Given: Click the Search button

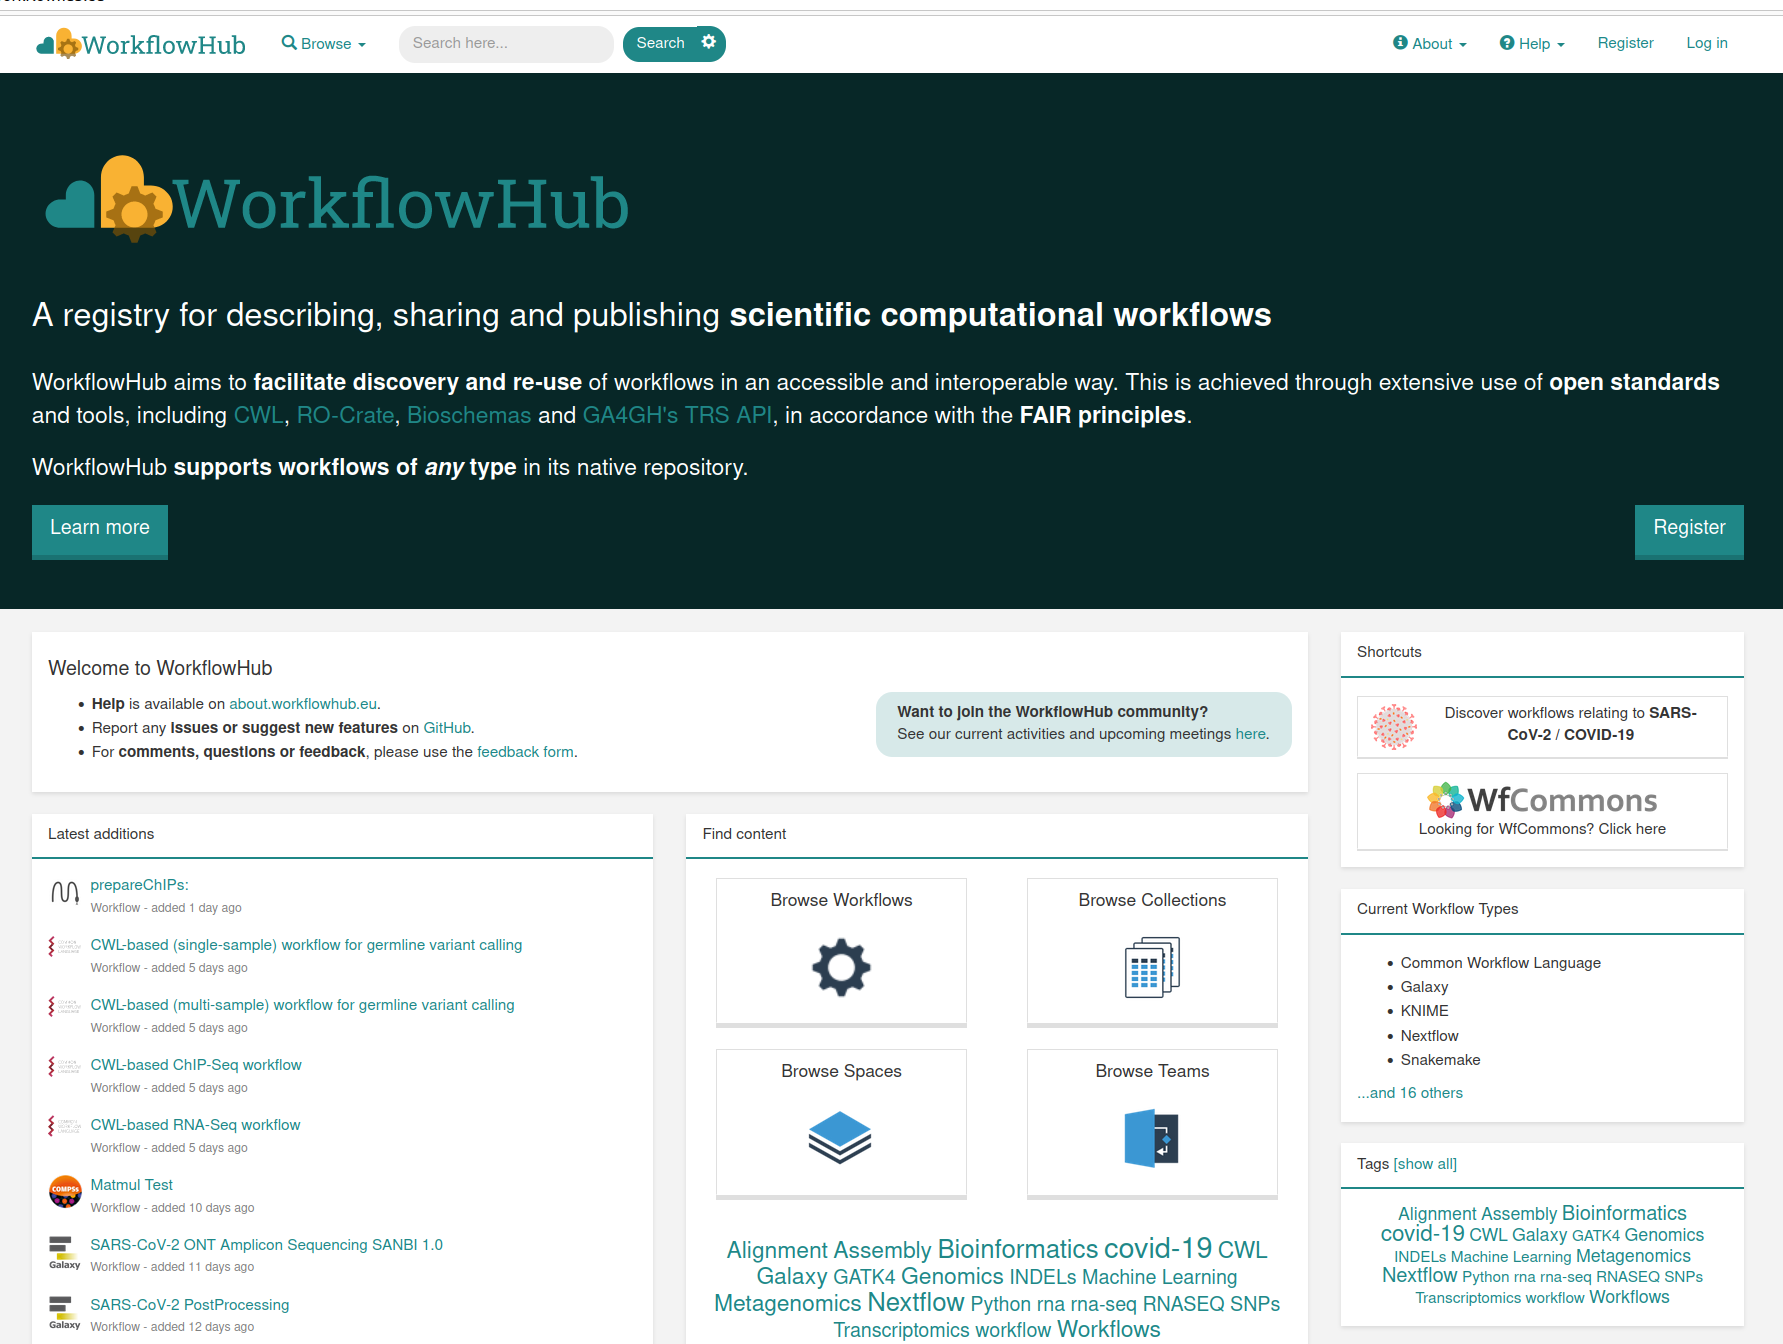Looking at the screenshot, I should pyautogui.click(x=660, y=43).
